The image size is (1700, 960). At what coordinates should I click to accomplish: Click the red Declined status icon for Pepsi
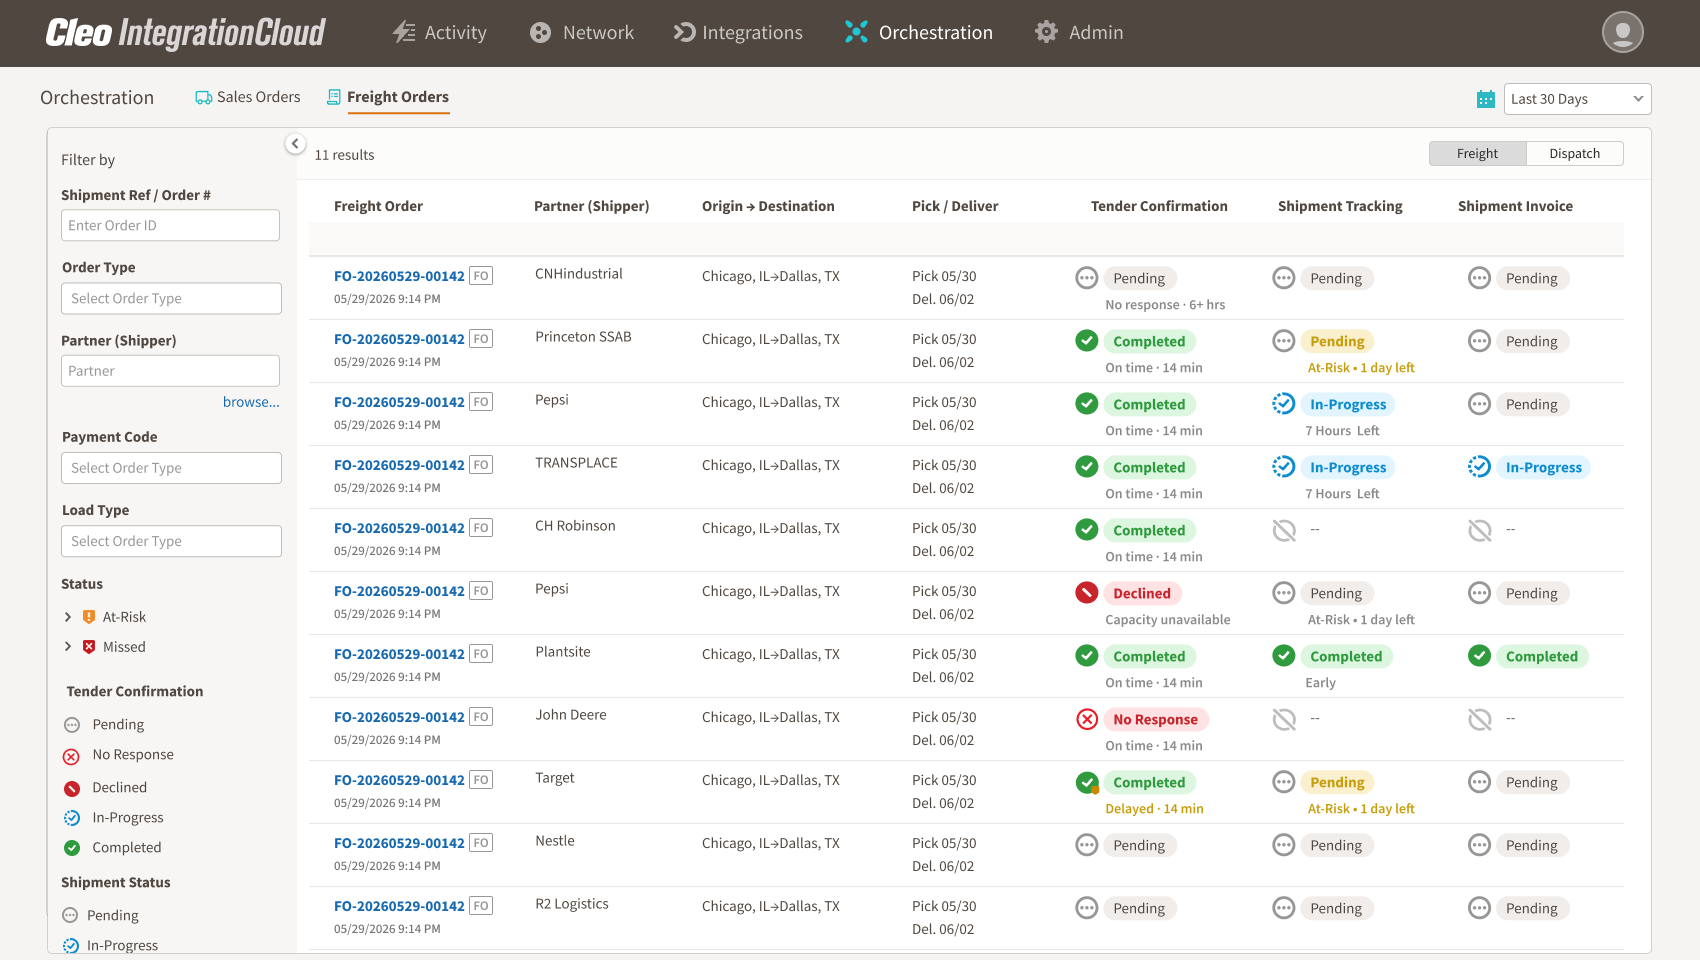click(x=1087, y=593)
